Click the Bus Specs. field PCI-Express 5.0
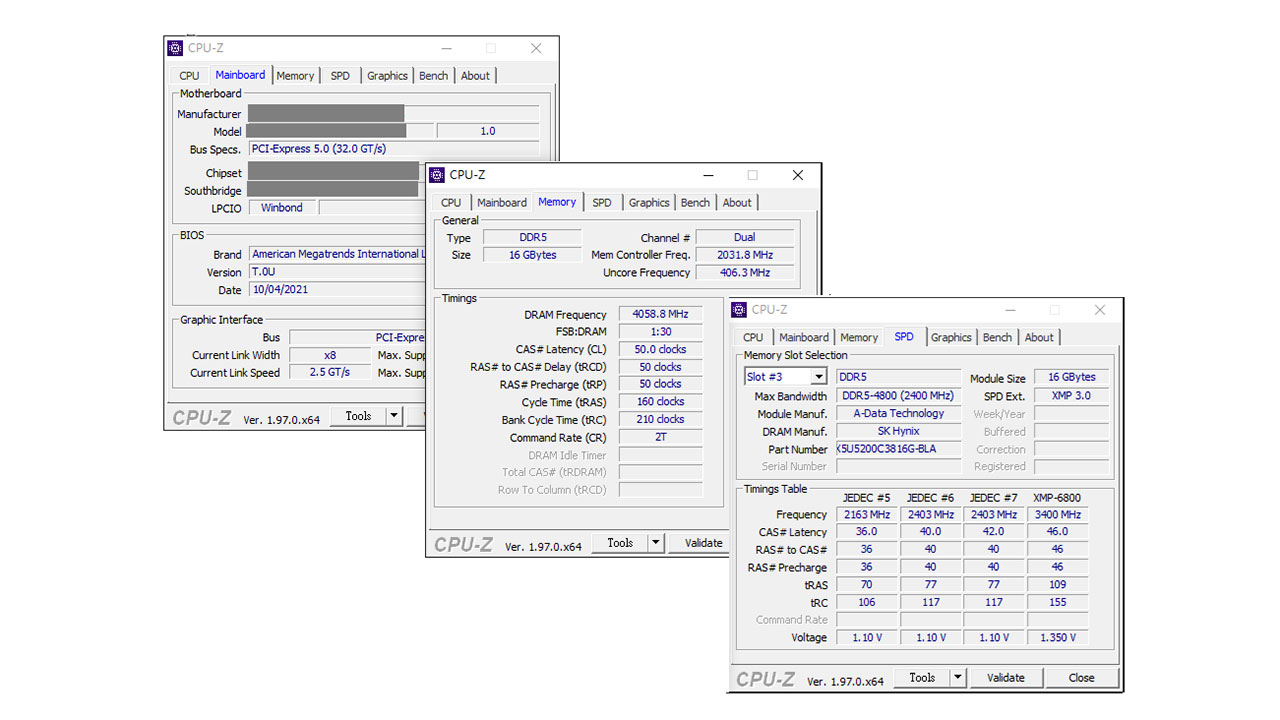Screen dimensions: 1280x720 click(x=394, y=149)
